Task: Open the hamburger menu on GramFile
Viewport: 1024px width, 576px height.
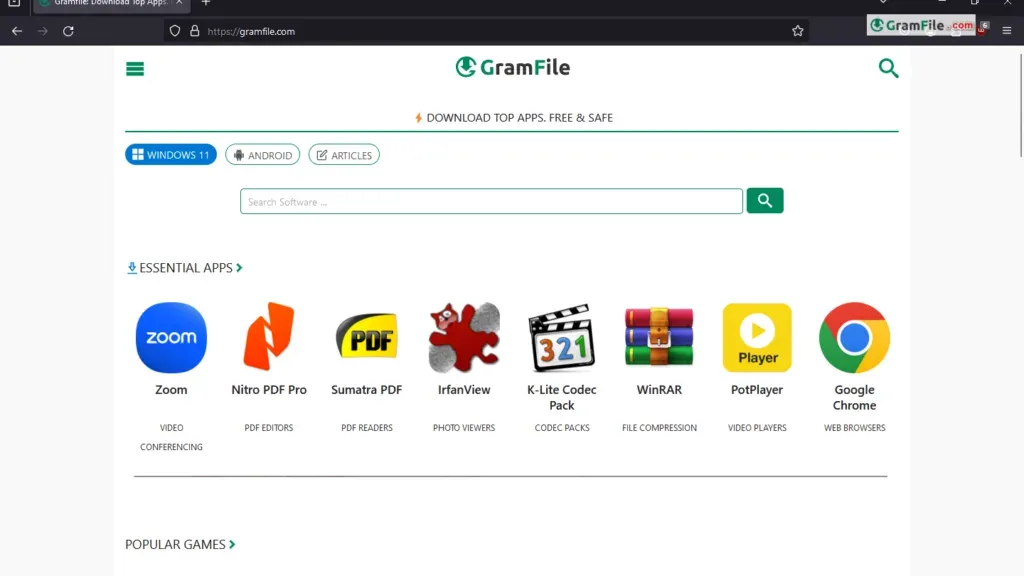Action: tap(135, 69)
